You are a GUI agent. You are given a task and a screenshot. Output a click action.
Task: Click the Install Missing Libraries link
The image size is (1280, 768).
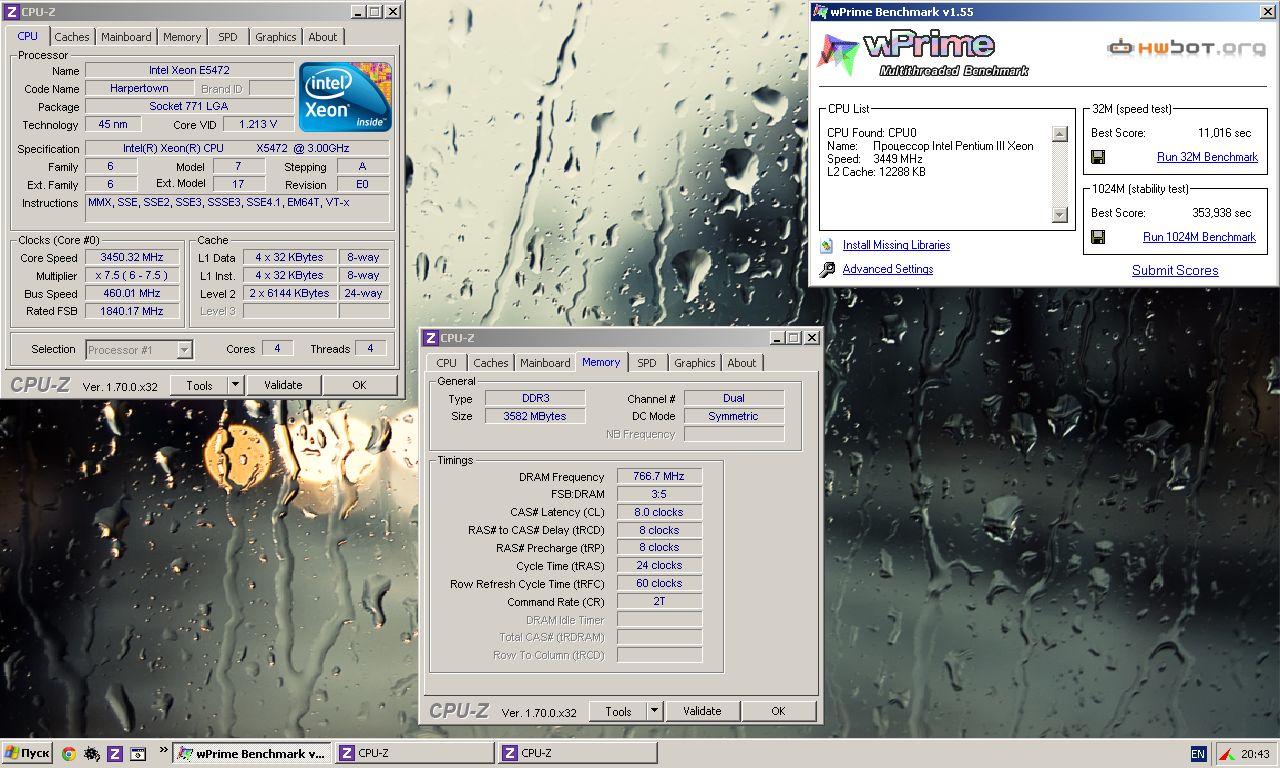click(x=896, y=245)
